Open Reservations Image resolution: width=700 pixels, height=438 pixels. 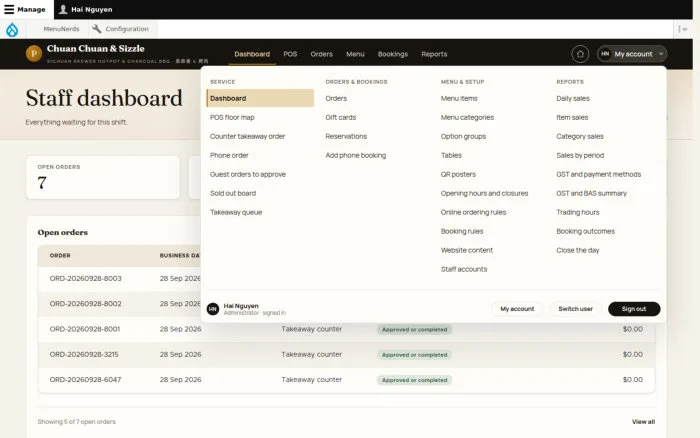[346, 136]
